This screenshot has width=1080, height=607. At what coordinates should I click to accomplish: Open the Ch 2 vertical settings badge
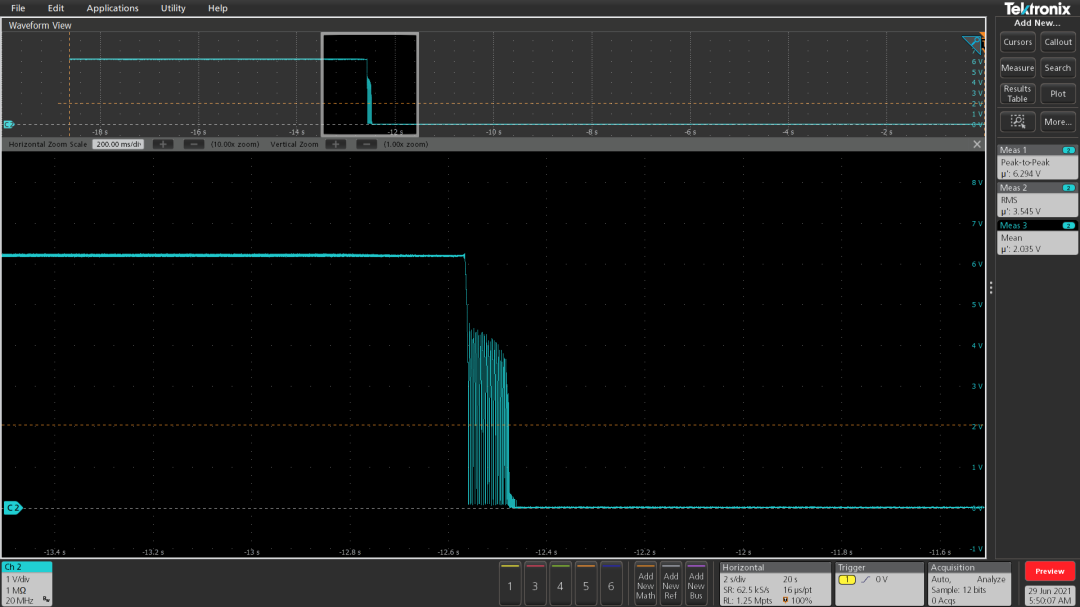(26, 583)
